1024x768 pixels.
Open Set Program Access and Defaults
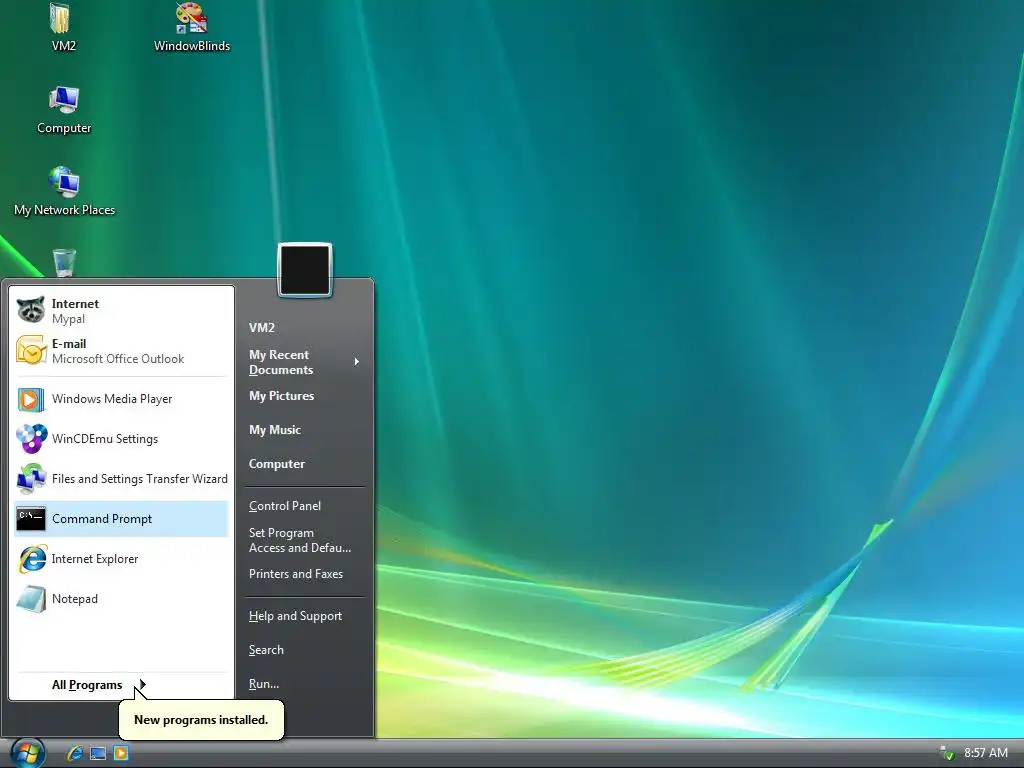[x=300, y=540]
